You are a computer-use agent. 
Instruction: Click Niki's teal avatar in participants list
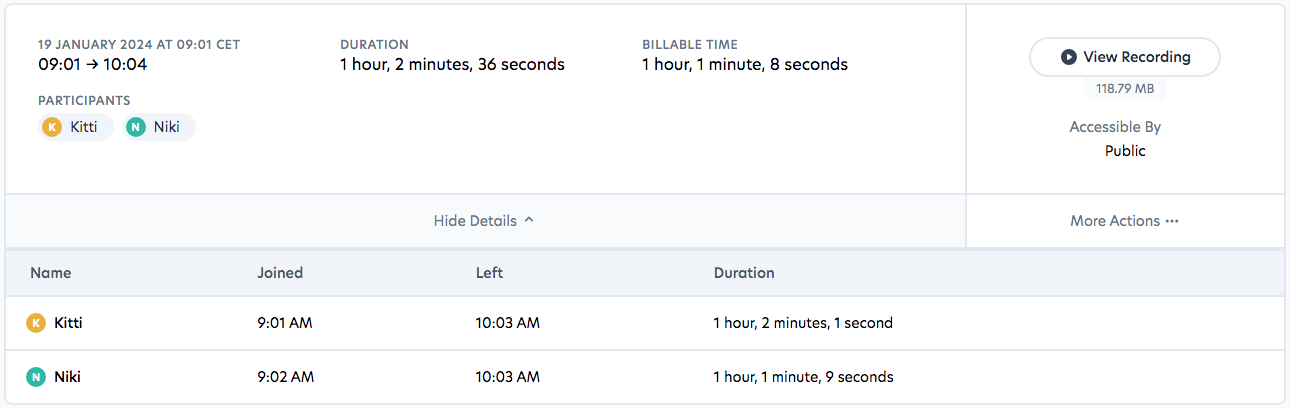point(136,127)
